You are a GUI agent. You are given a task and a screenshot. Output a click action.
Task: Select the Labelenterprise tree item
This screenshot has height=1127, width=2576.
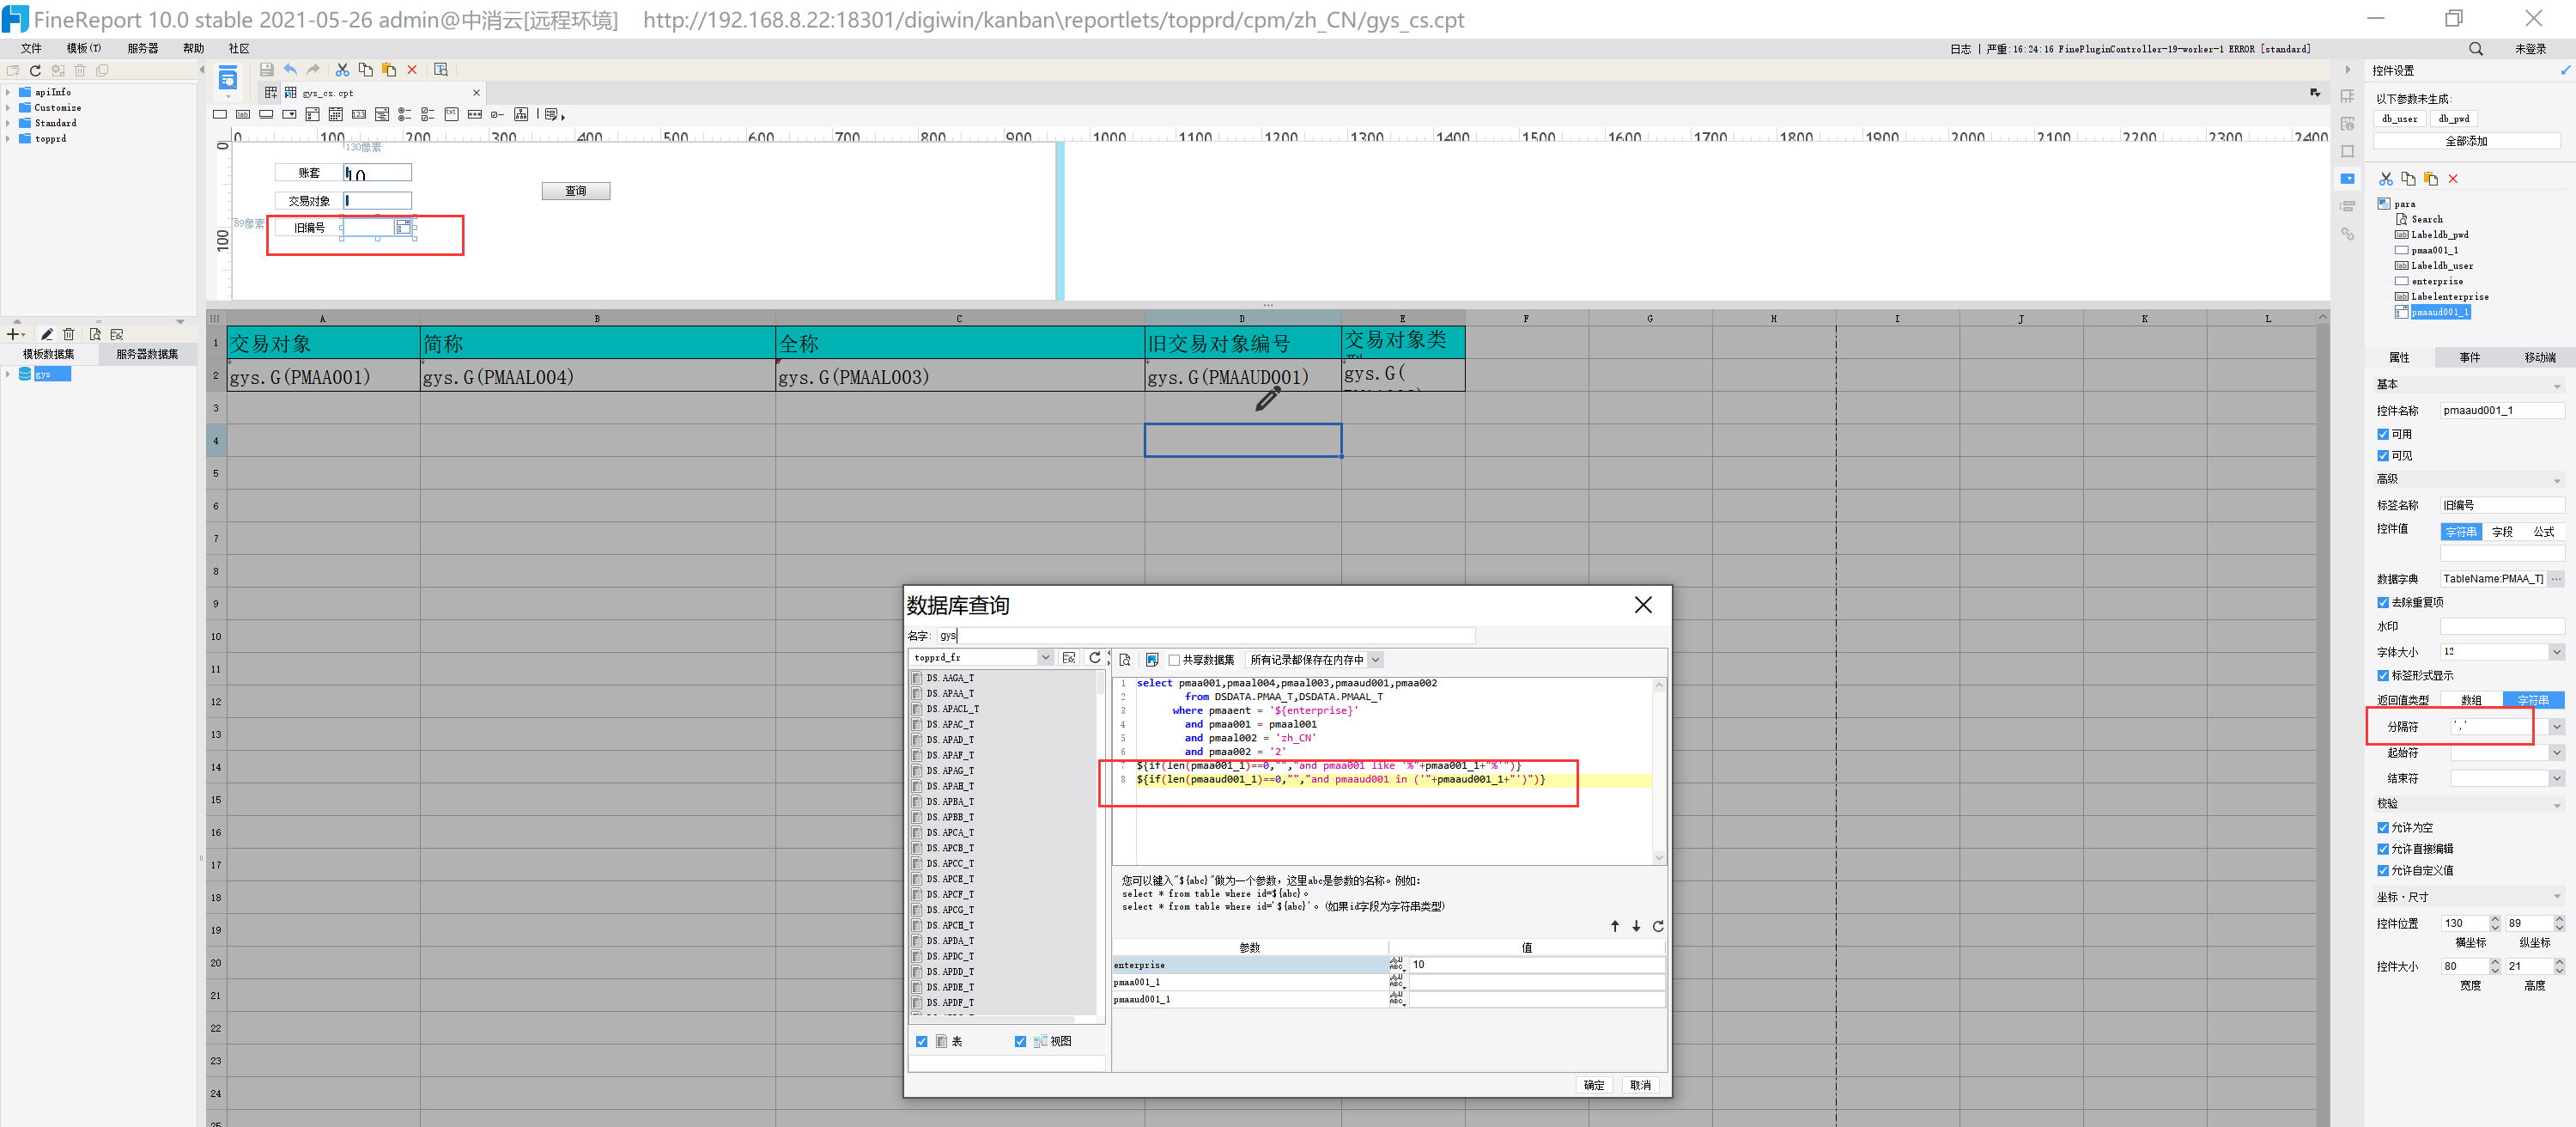(2449, 297)
